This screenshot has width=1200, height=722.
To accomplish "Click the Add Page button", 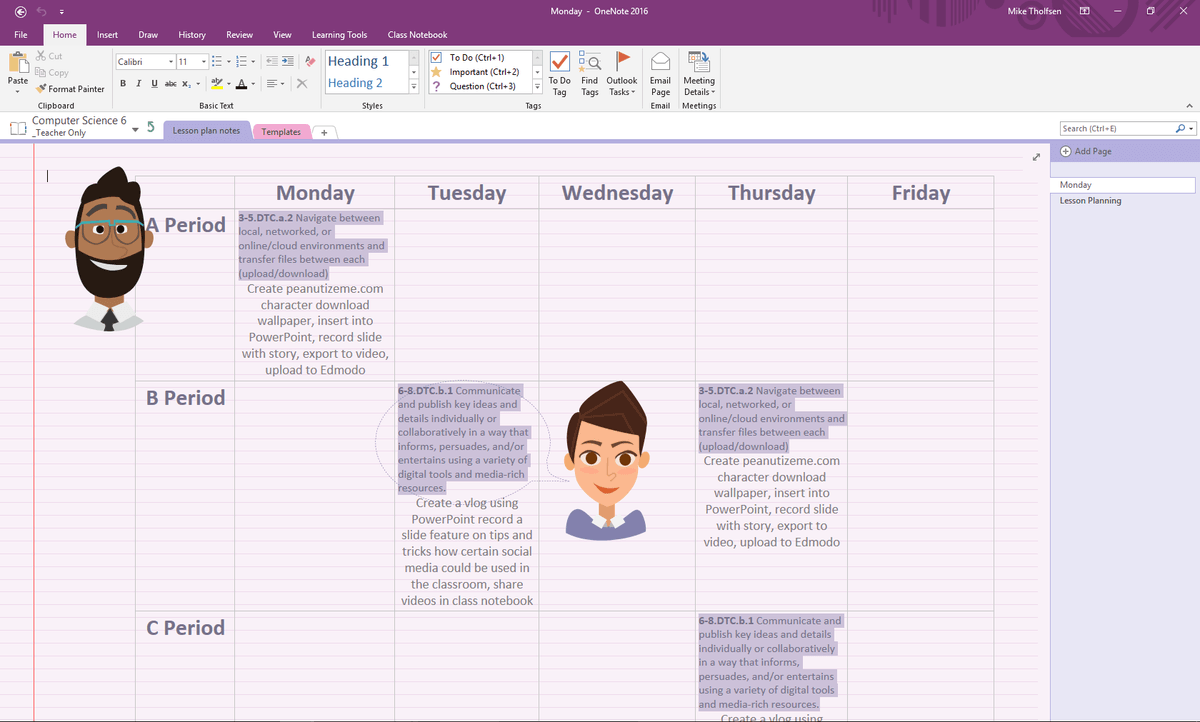I will click(1086, 151).
